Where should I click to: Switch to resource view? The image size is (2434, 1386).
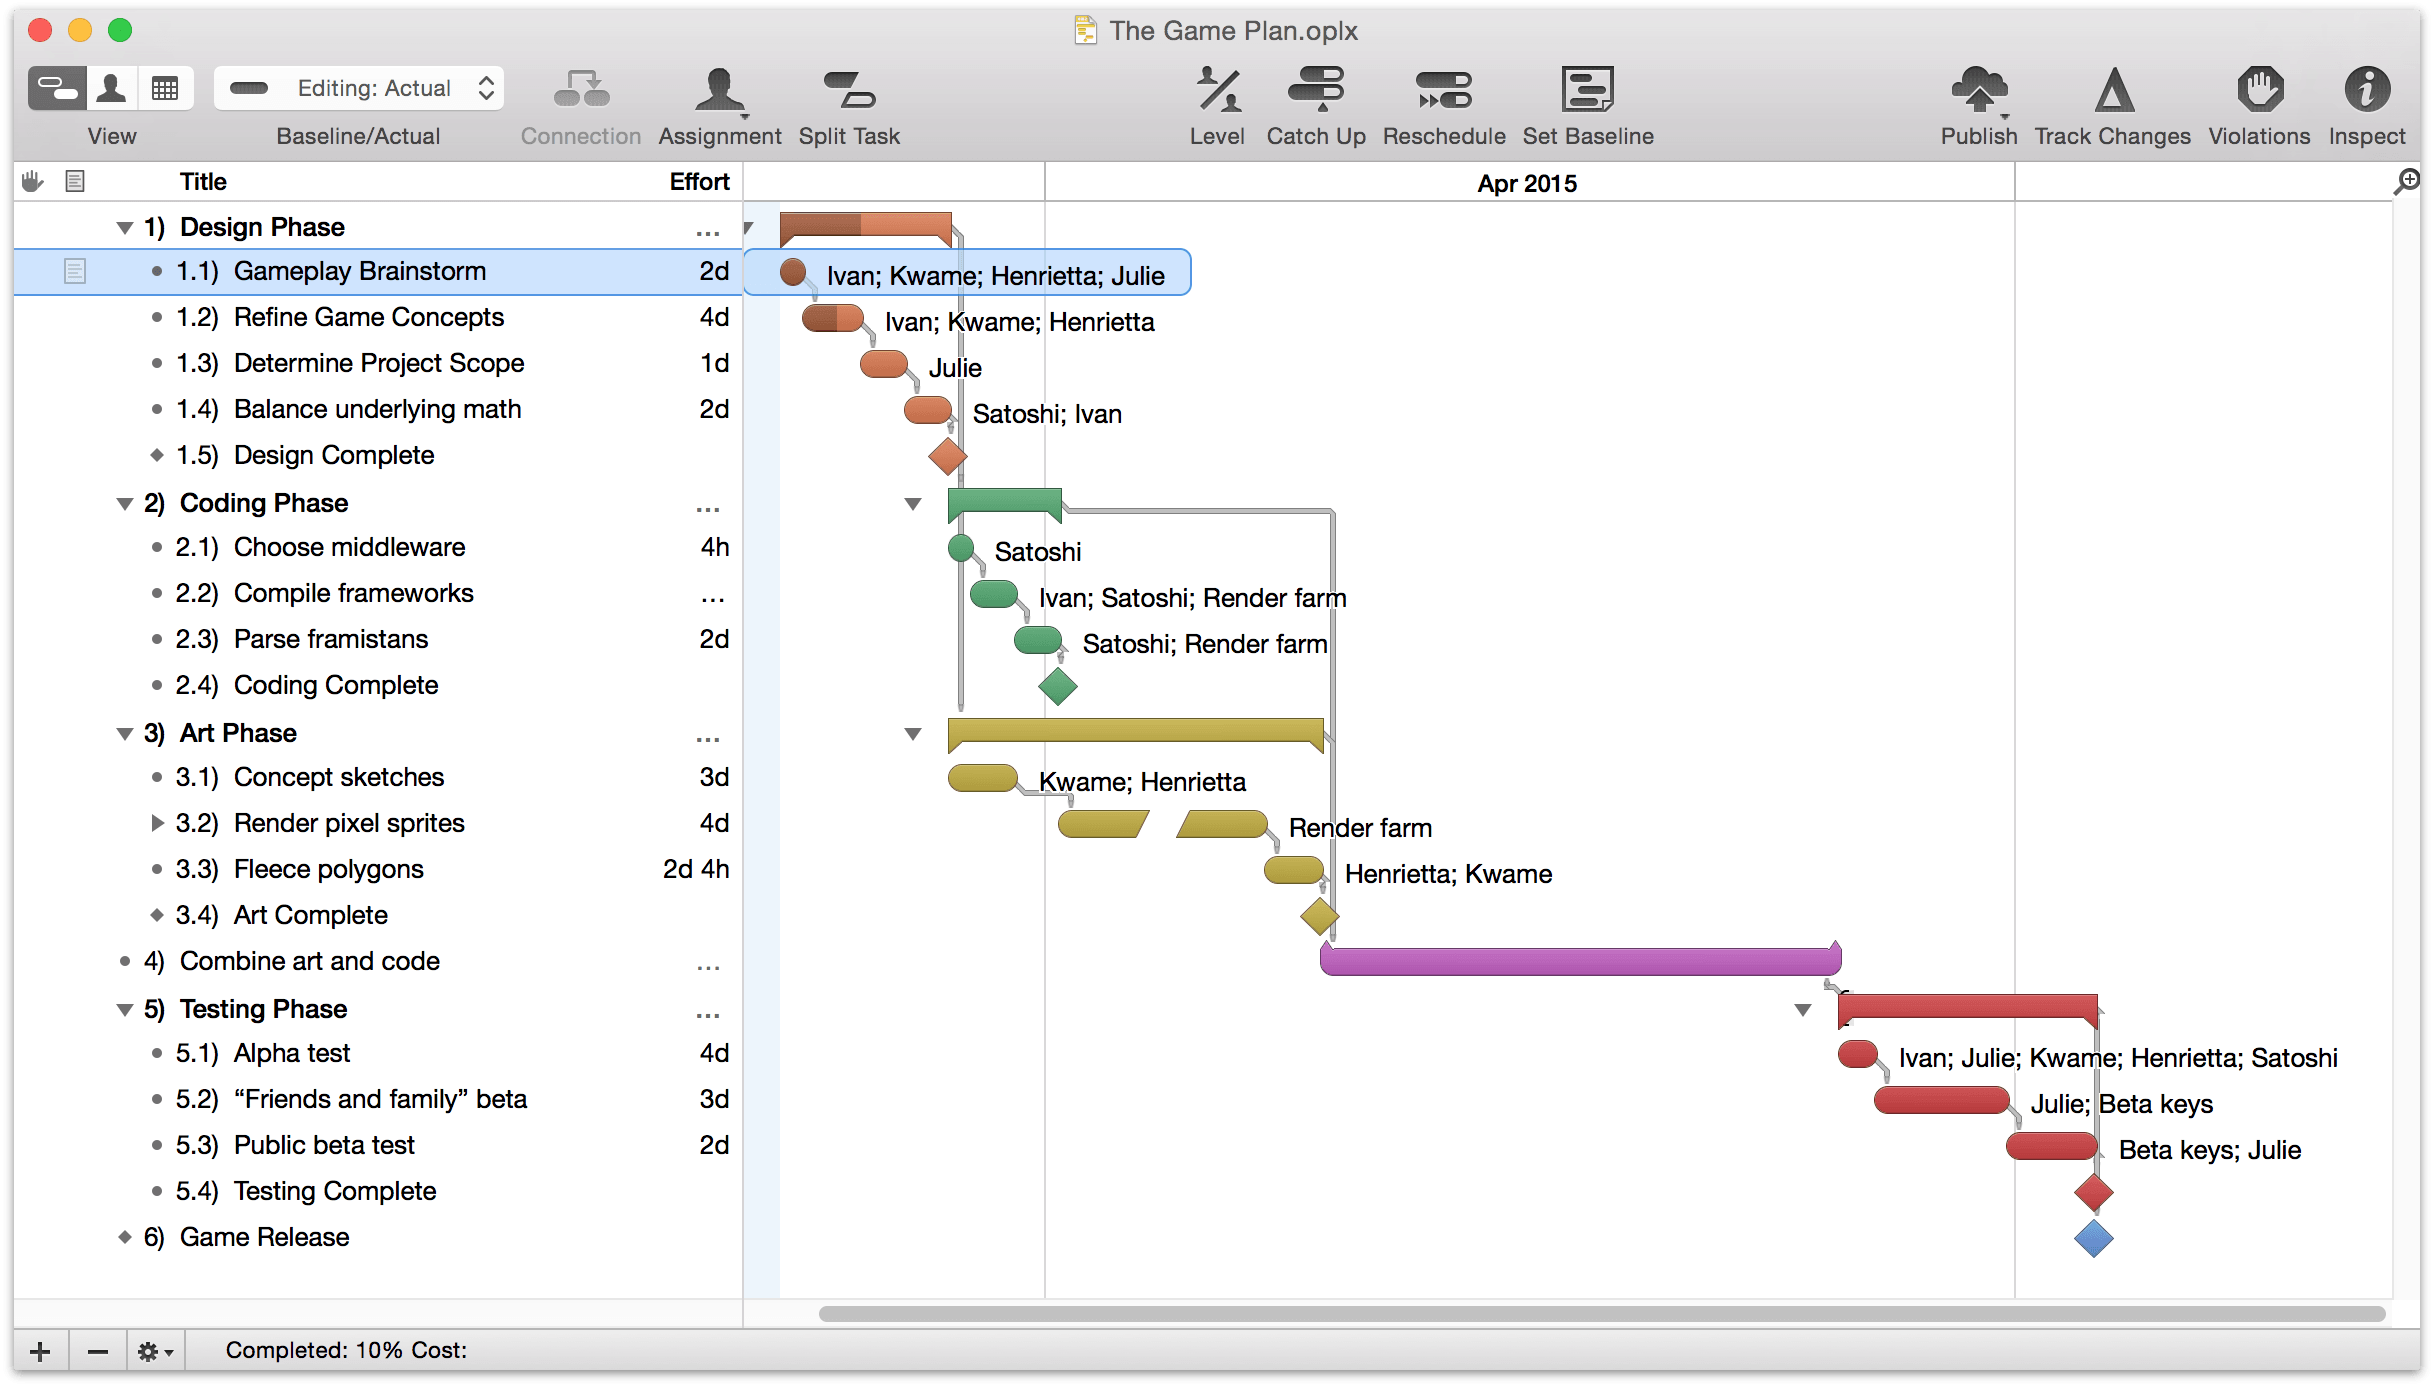coord(111,88)
